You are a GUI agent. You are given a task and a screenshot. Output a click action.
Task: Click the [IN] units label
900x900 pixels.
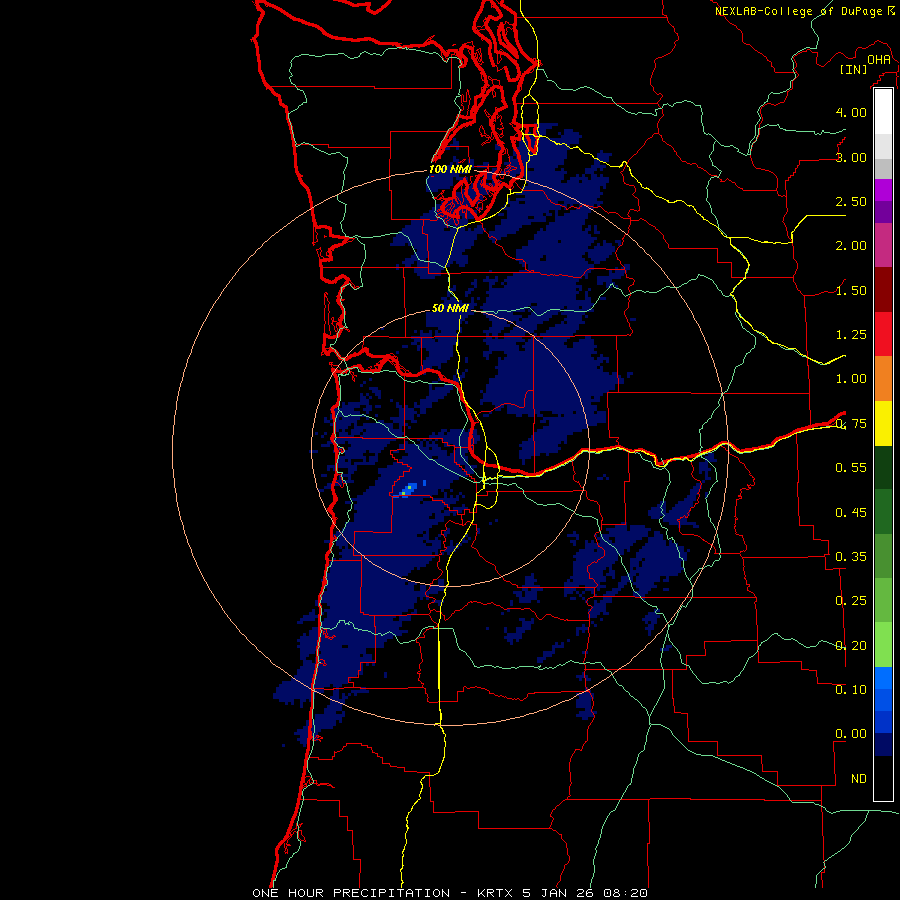854,69
